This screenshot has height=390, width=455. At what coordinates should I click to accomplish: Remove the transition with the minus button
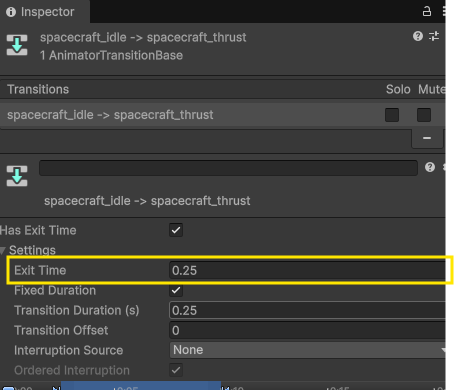coord(427,138)
